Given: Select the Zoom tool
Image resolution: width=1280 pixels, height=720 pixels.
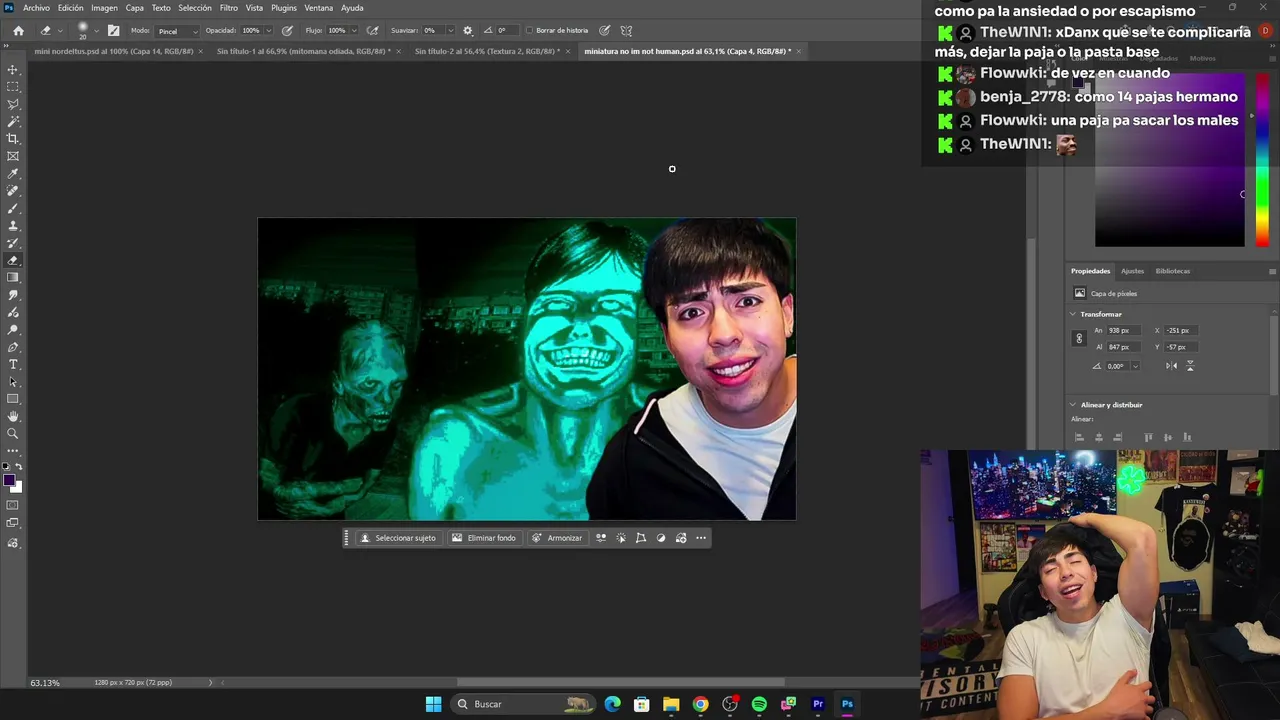Looking at the screenshot, I should tap(13, 434).
